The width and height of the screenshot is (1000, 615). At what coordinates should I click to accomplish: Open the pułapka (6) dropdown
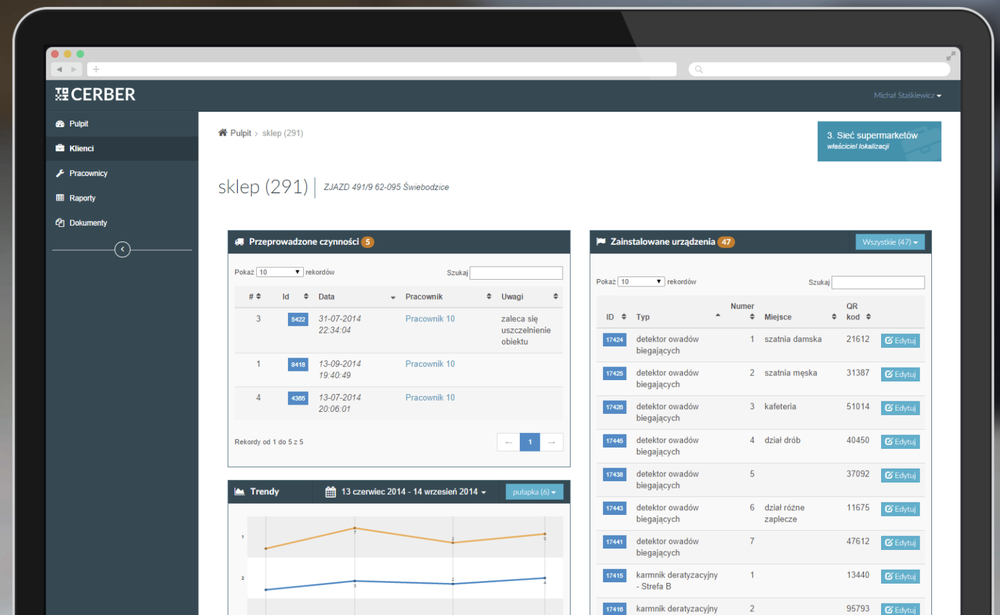[x=534, y=492]
